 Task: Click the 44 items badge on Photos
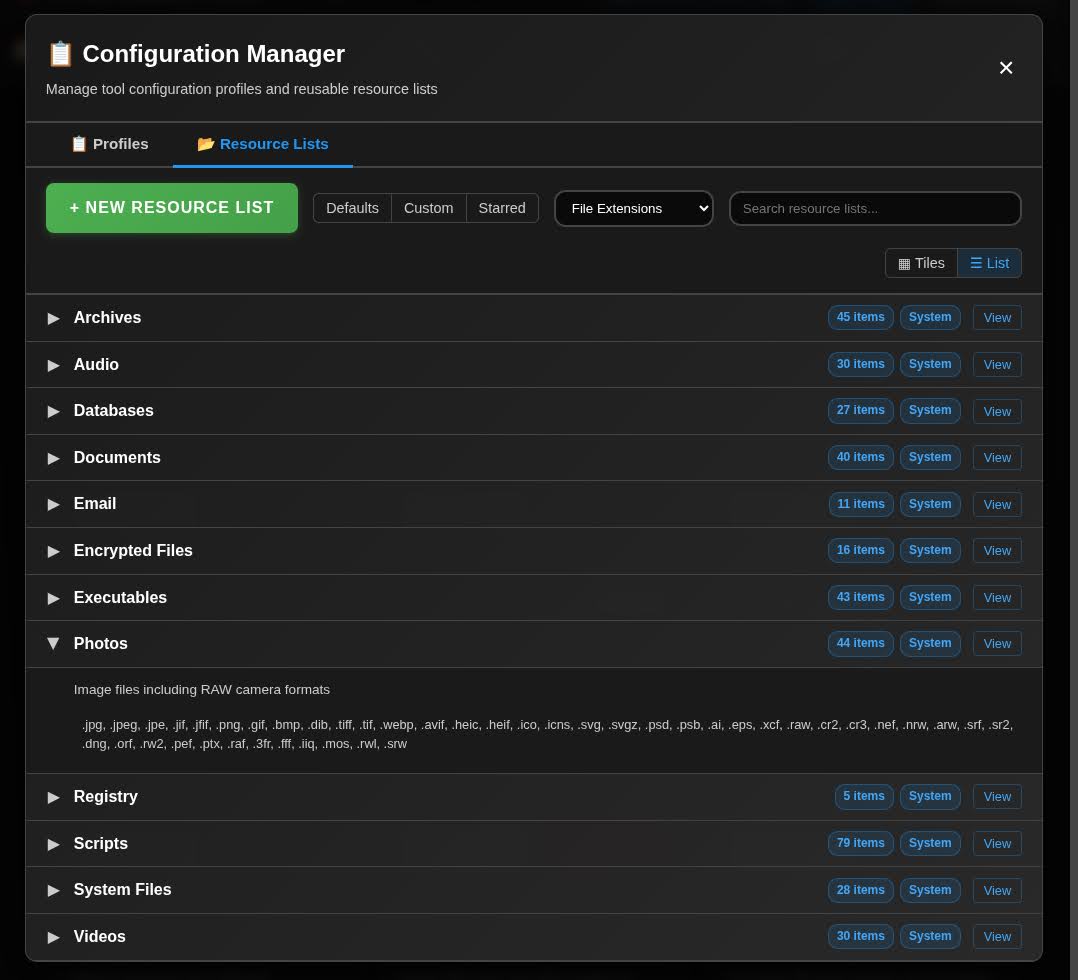pos(860,643)
